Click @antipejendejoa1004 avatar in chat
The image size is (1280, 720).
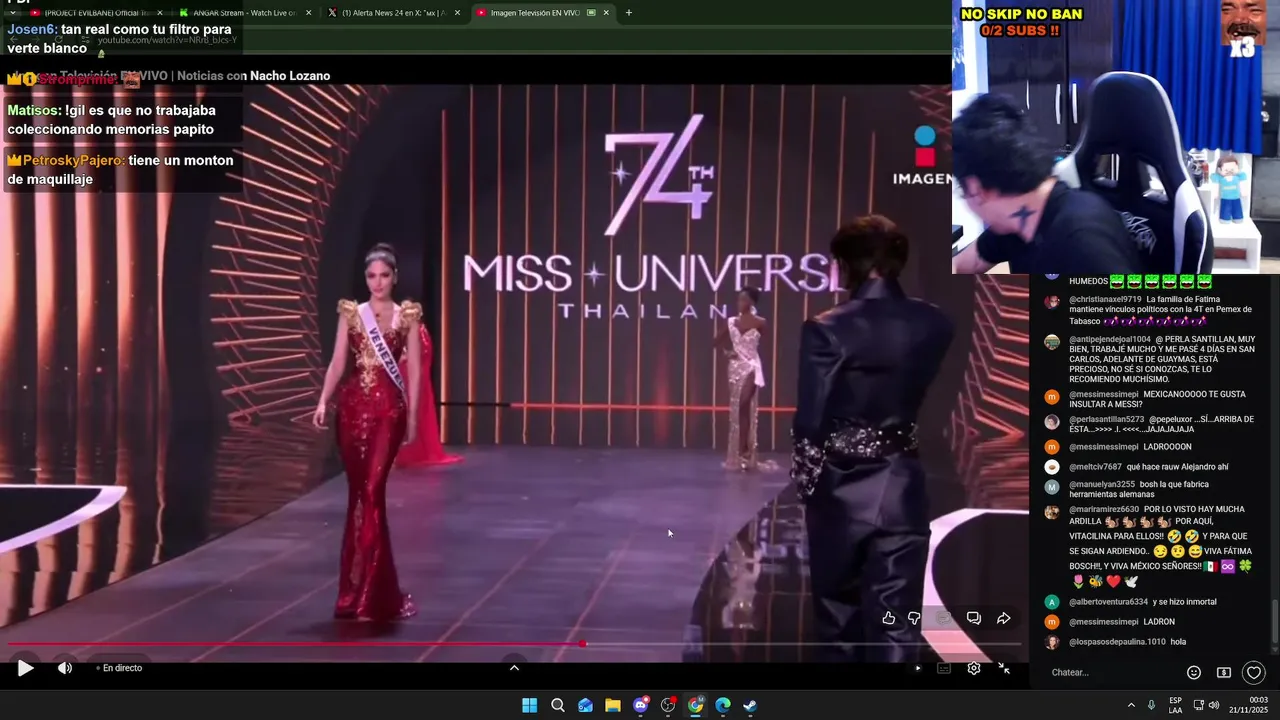1052,341
